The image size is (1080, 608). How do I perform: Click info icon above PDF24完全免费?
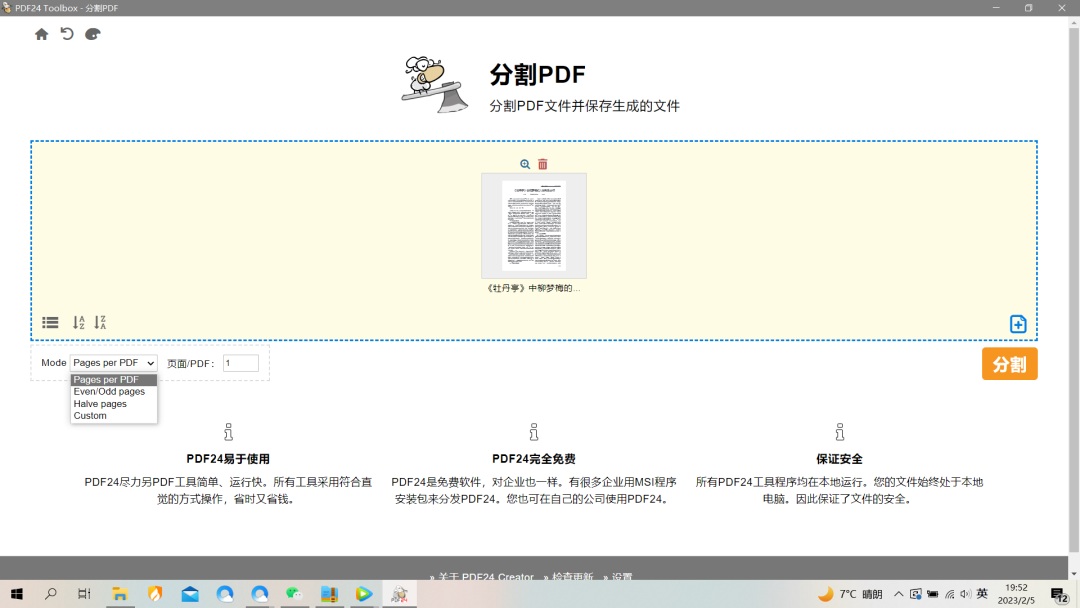click(x=534, y=432)
